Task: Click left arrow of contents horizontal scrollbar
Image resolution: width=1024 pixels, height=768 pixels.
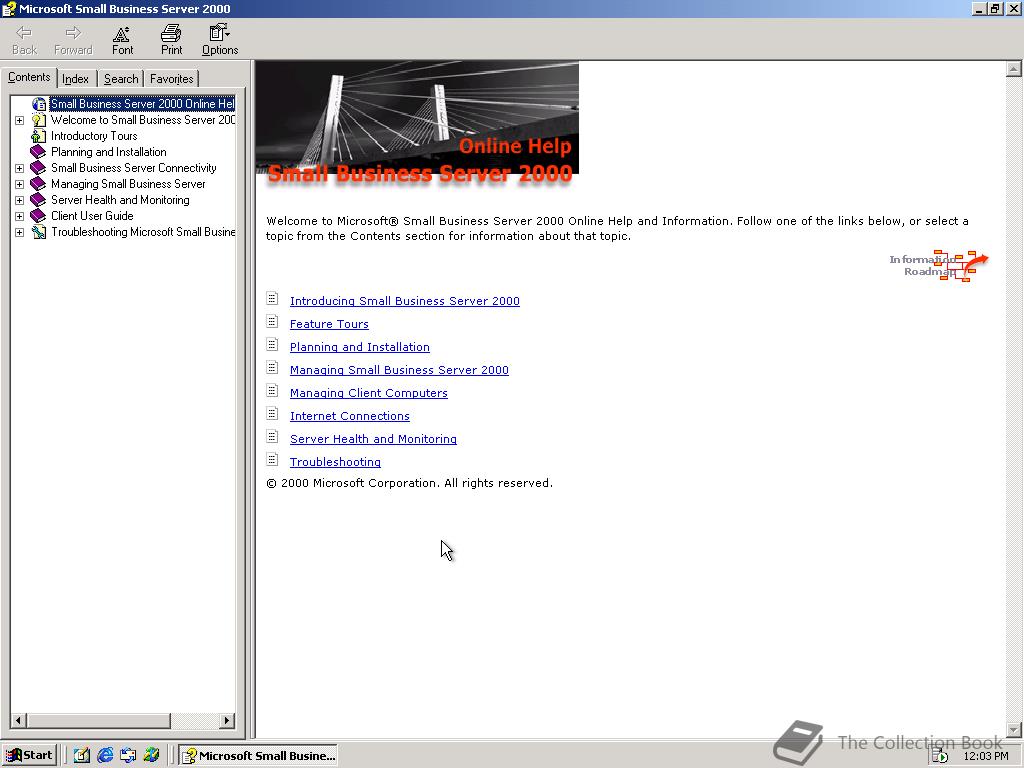Action: 19,720
